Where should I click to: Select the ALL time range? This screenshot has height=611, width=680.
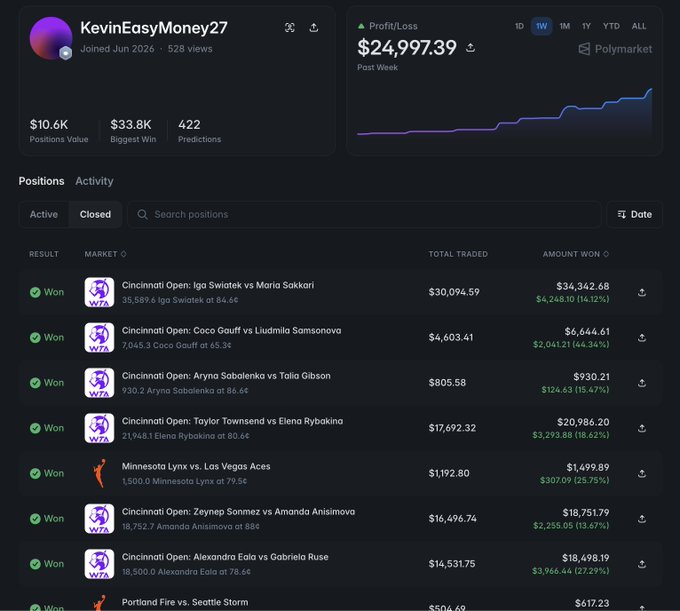point(639,26)
